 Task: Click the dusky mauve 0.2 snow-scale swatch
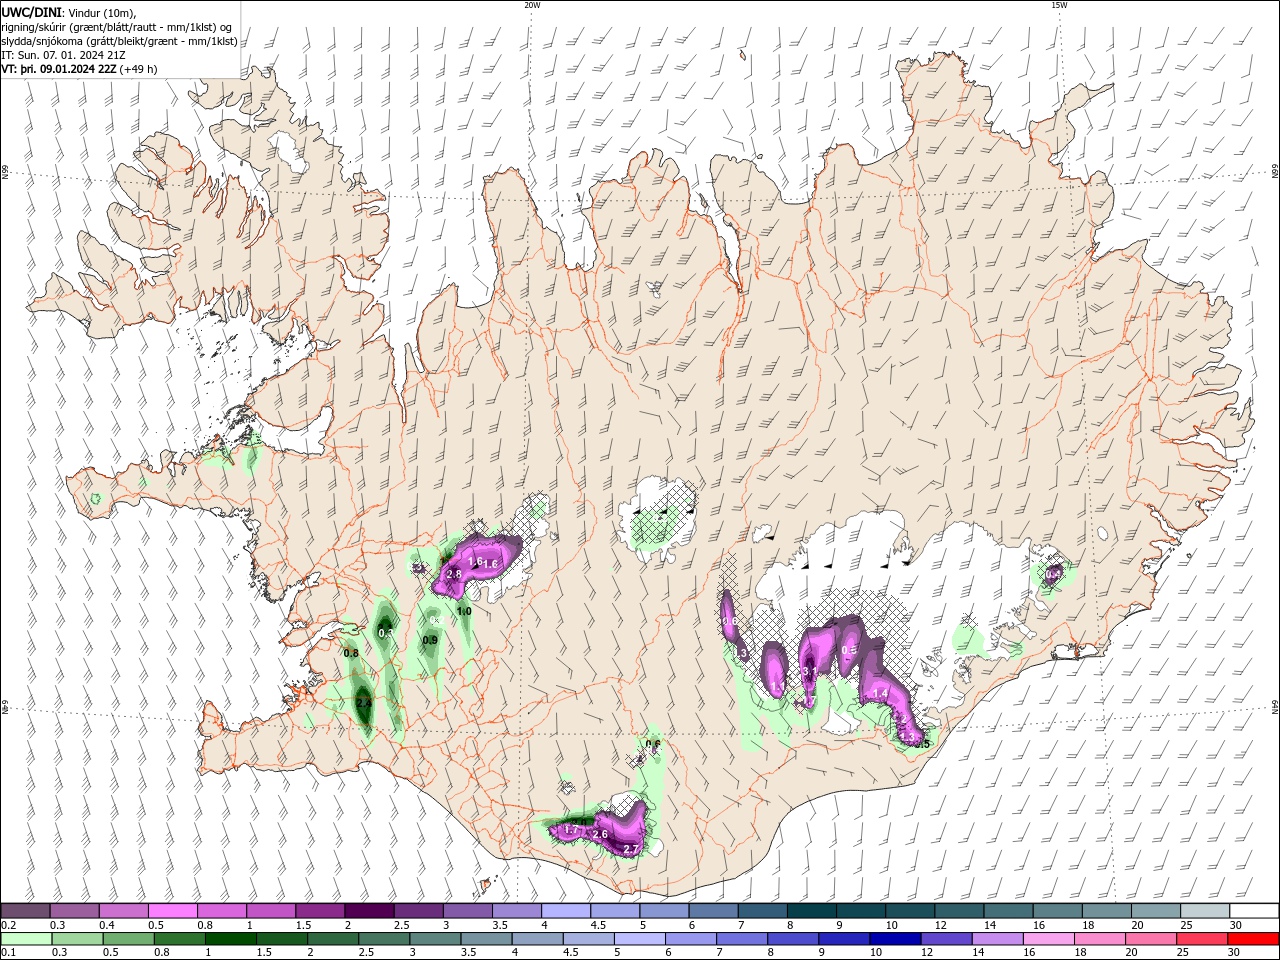[25, 910]
